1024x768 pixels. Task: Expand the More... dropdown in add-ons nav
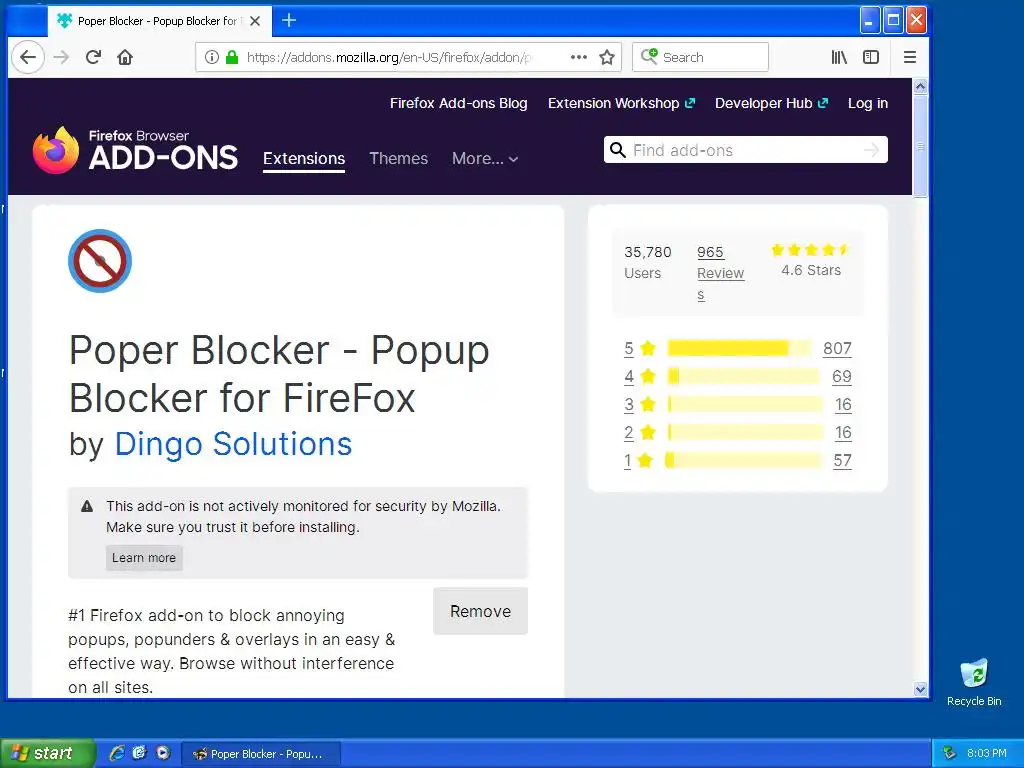click(485, 159)
